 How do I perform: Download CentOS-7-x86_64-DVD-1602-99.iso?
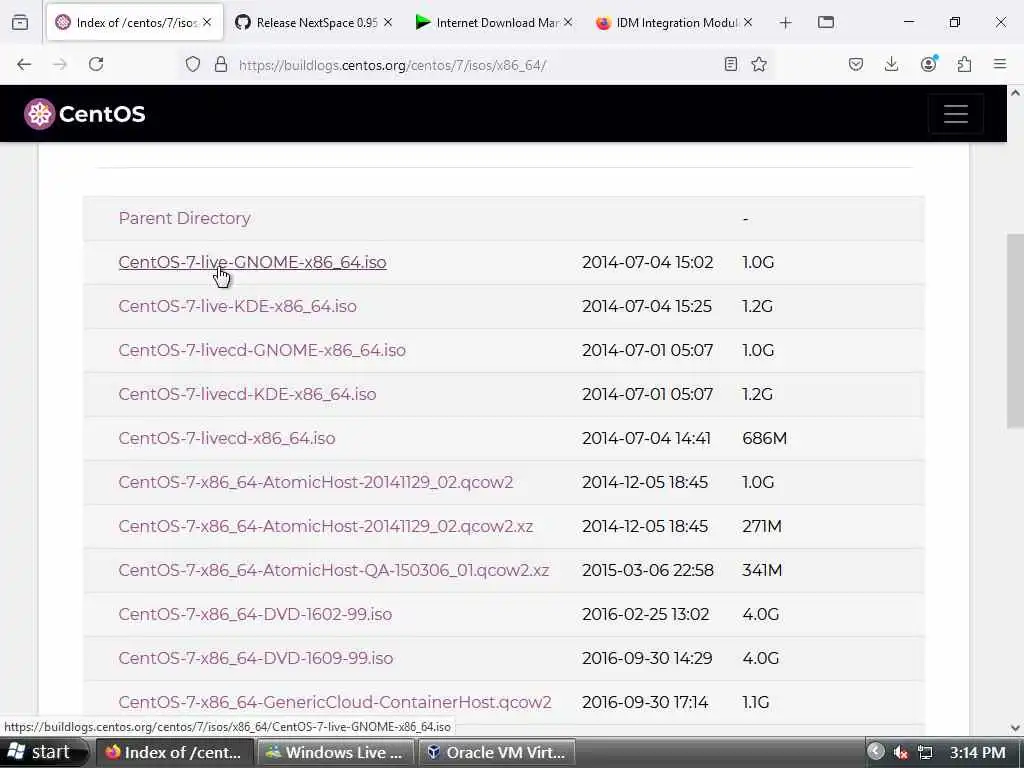coord(255,614)
